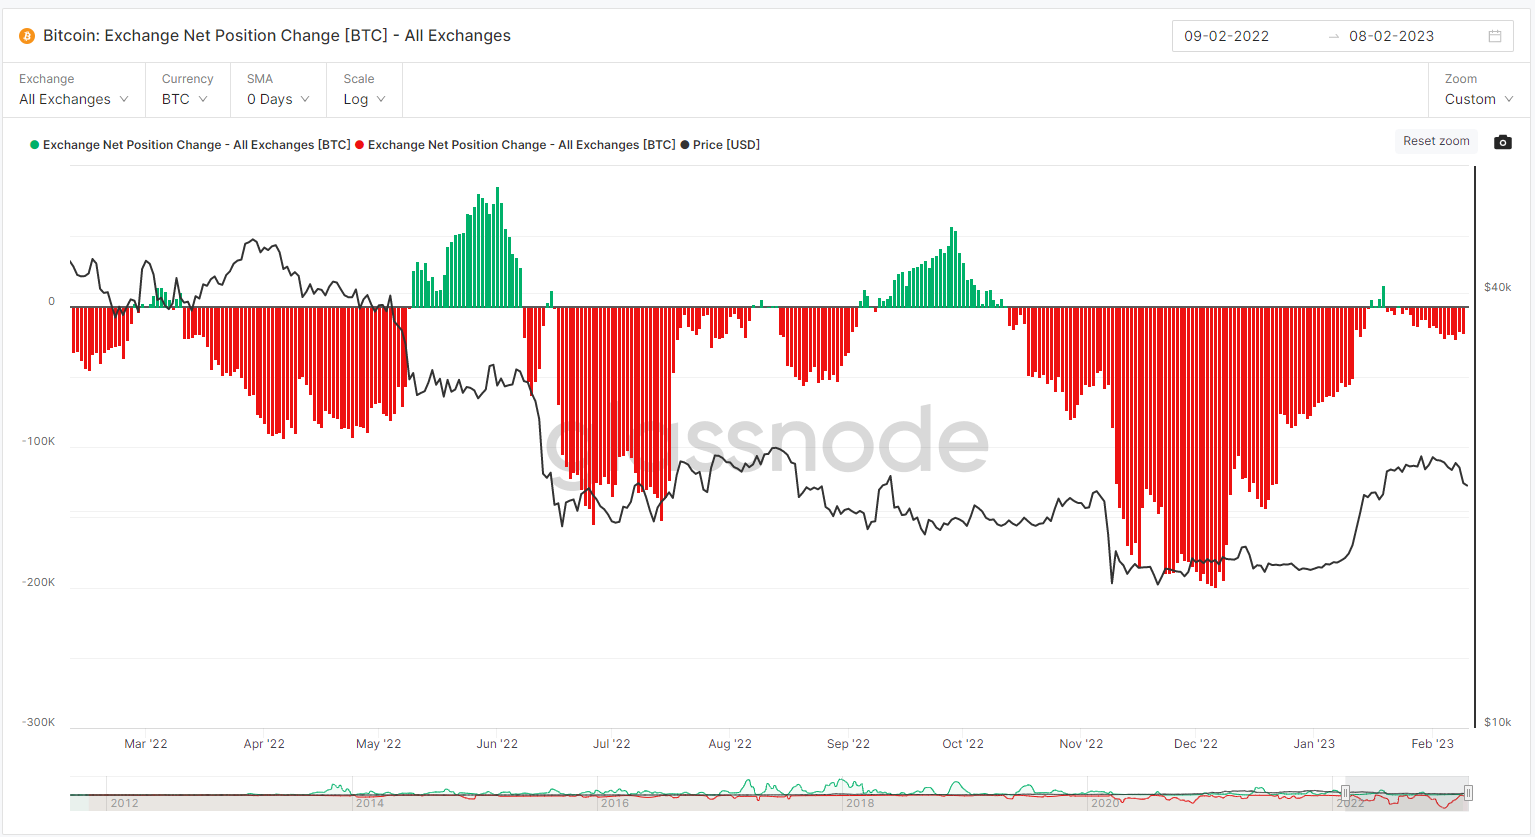The height and width of the screenshot is (837, 1535).
Task: Click the 'Feb '23' x-axis label
Action: tap(1432, 744)
